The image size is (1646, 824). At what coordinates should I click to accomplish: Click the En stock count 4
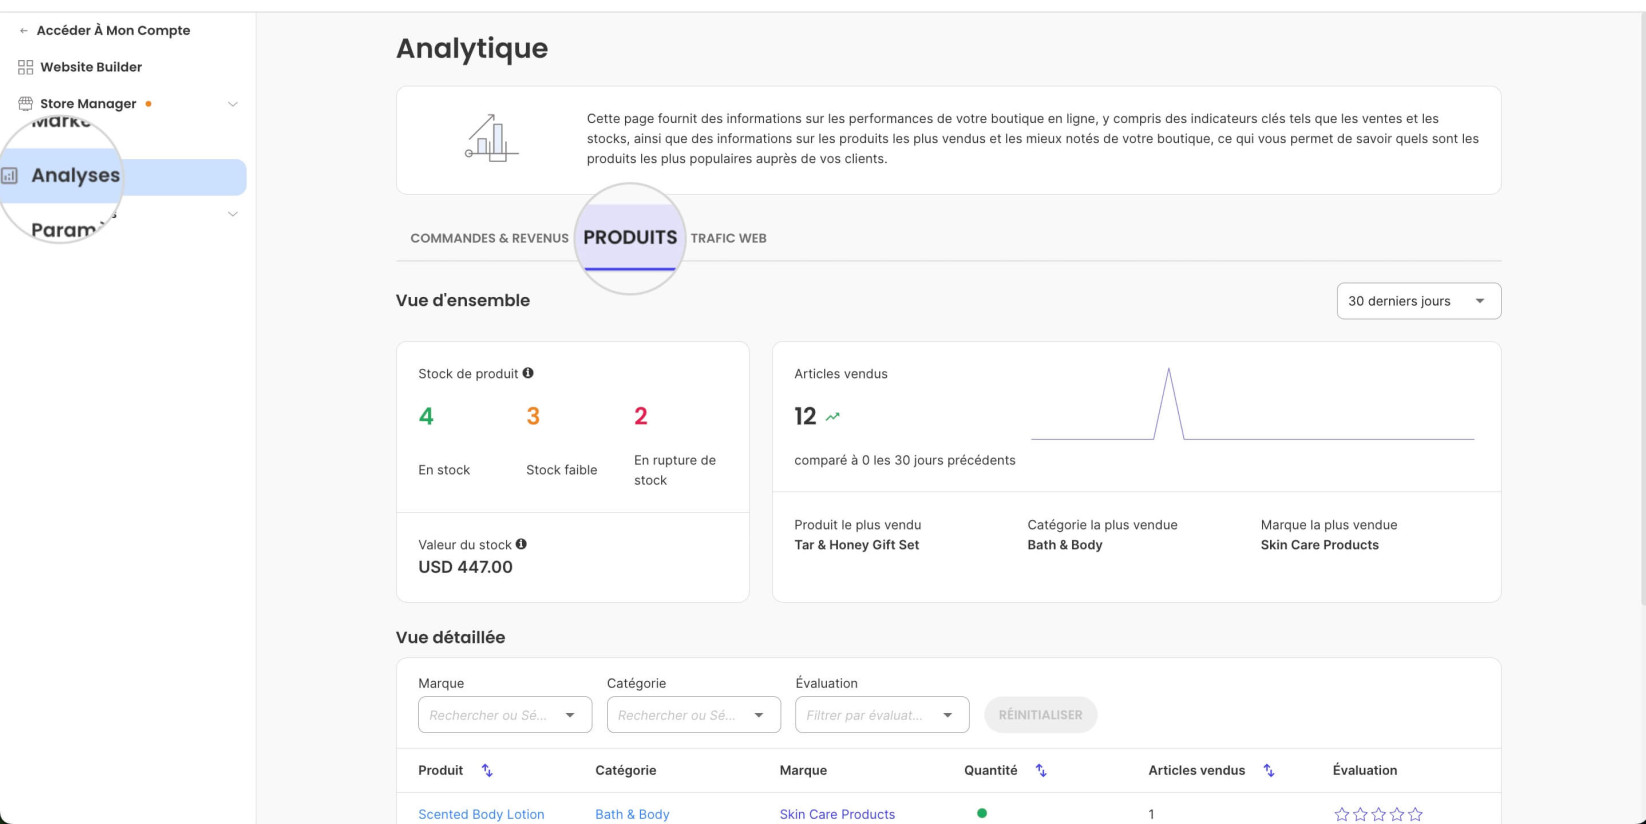(x=426, y=416)
